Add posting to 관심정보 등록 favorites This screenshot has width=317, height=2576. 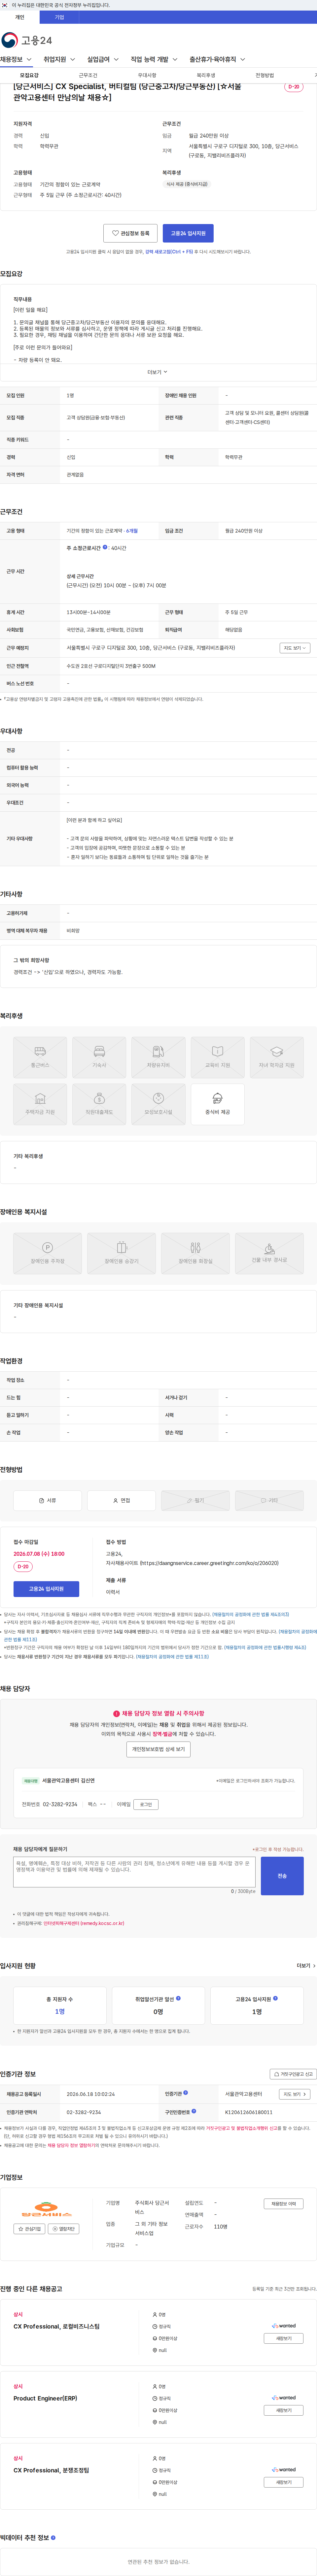pyautogui.click(x=130, y=233)
